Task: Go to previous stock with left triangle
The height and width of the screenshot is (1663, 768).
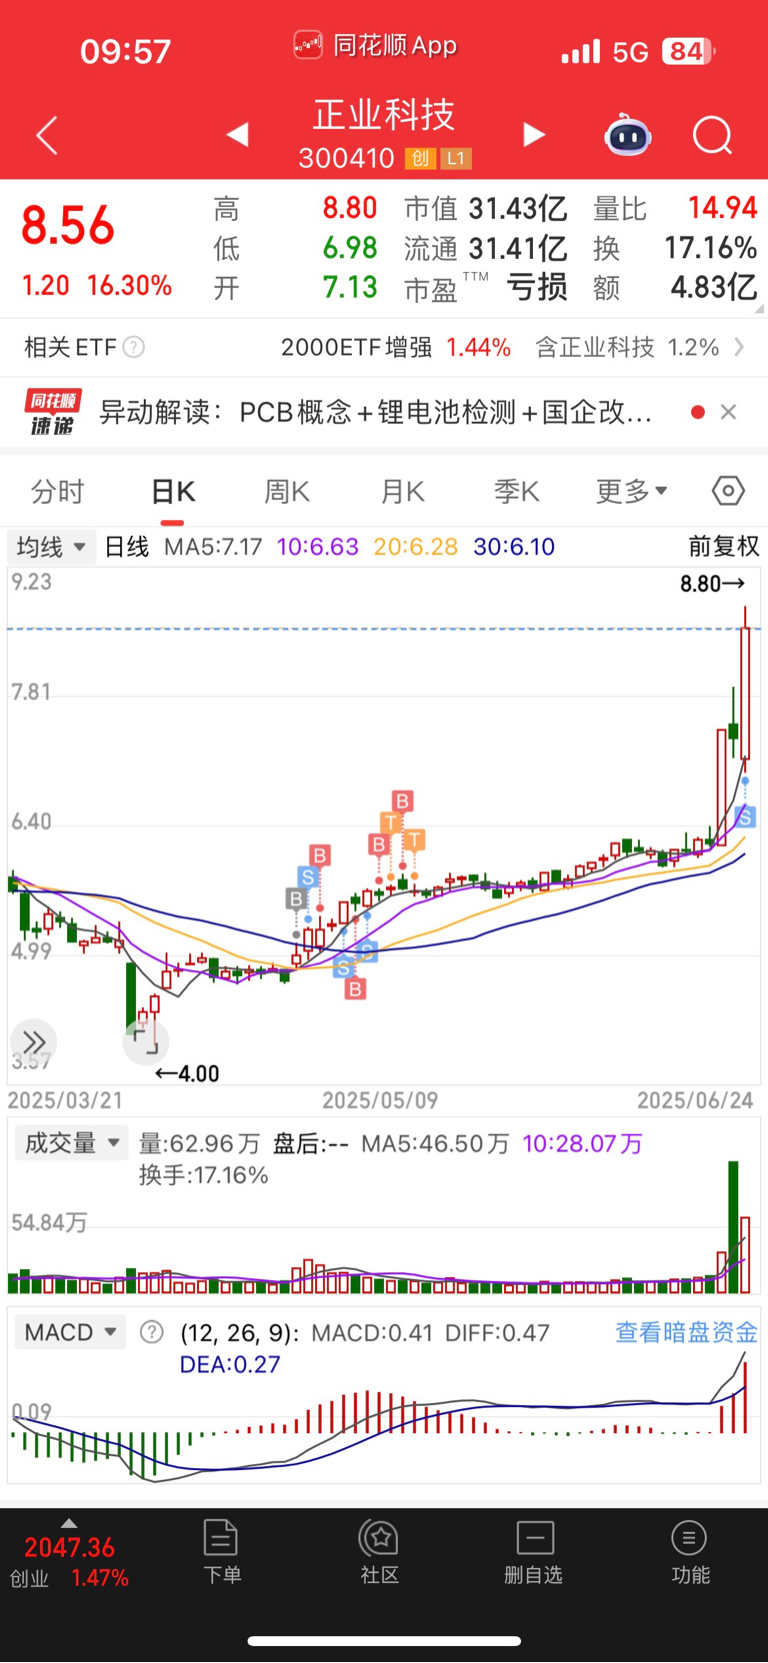Action: click(237, 134)
